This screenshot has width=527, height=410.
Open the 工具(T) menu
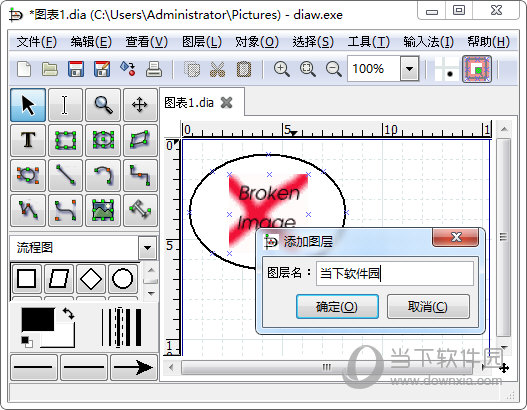368,42
